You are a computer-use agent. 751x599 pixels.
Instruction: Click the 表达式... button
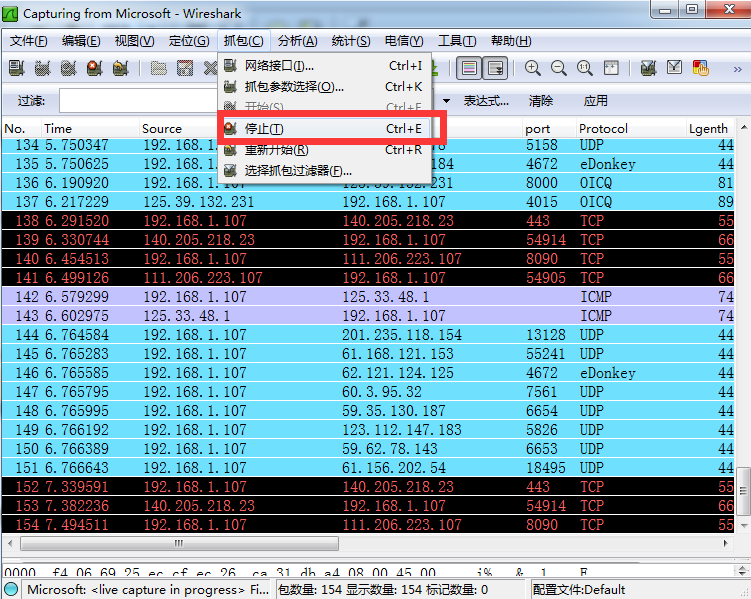pyautogui.click(x=486, y=101)
